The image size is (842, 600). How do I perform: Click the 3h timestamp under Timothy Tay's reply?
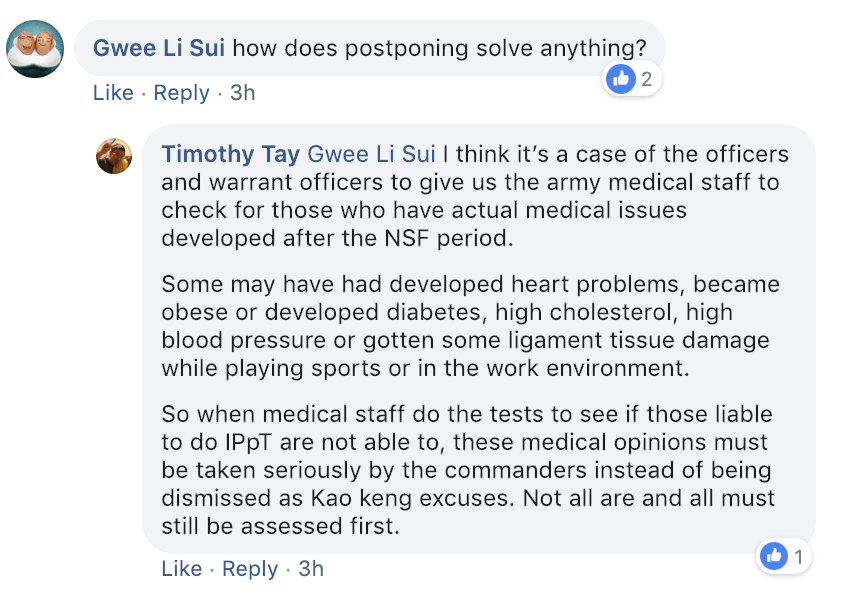[x=311, y=569]
